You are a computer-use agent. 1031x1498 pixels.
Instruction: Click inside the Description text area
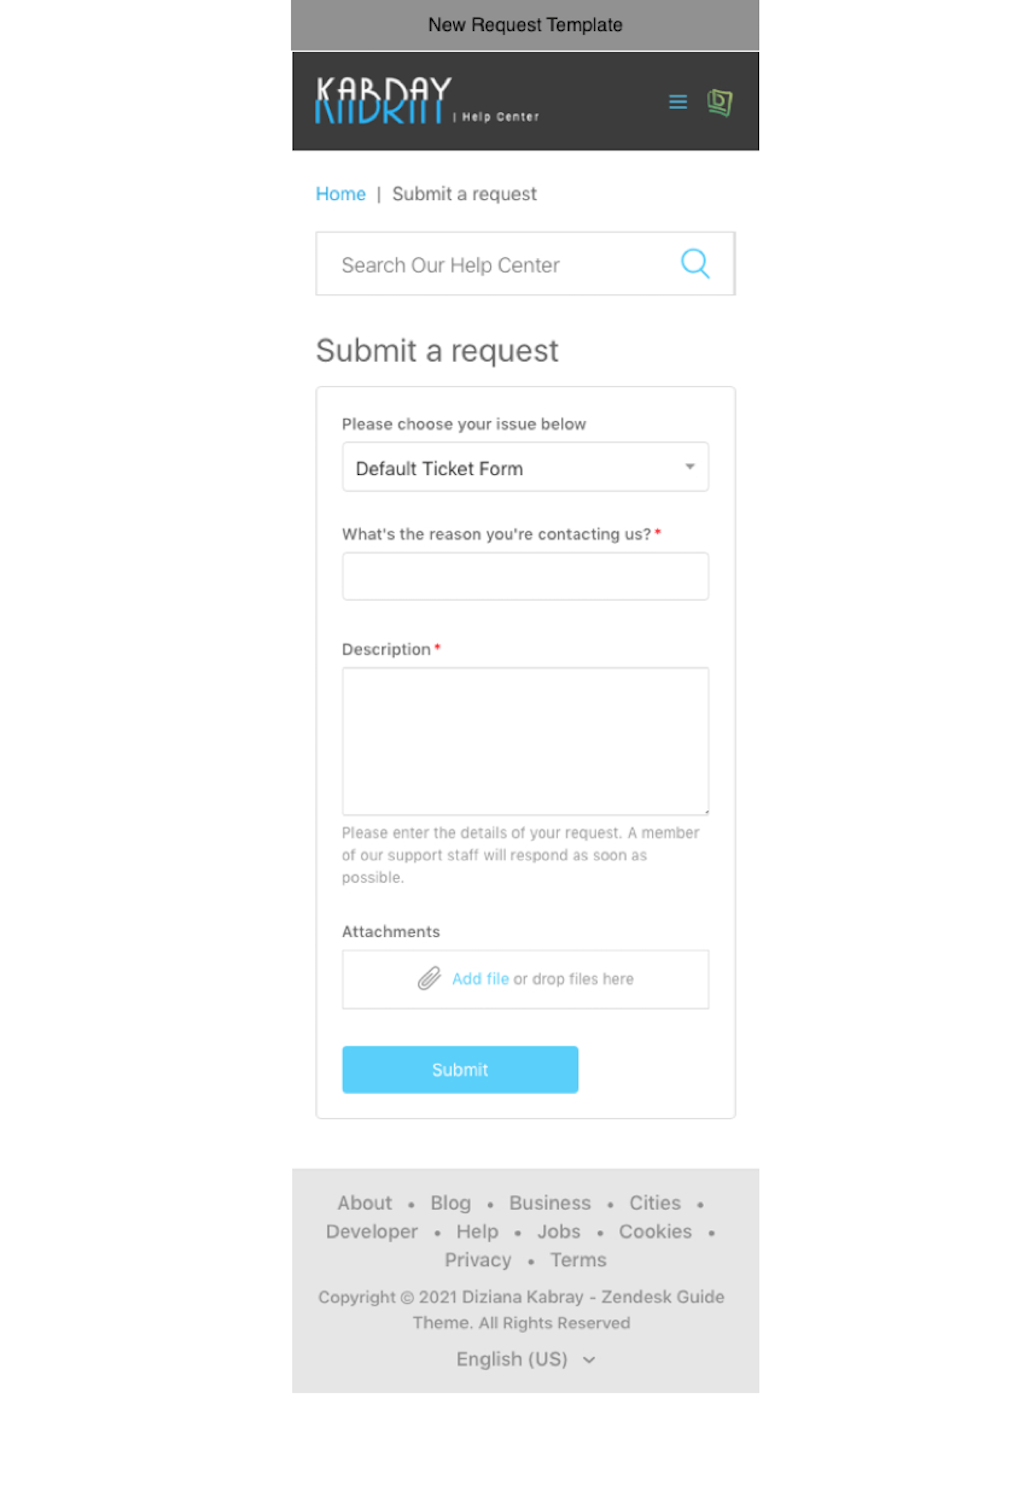(x=525, y=741)
